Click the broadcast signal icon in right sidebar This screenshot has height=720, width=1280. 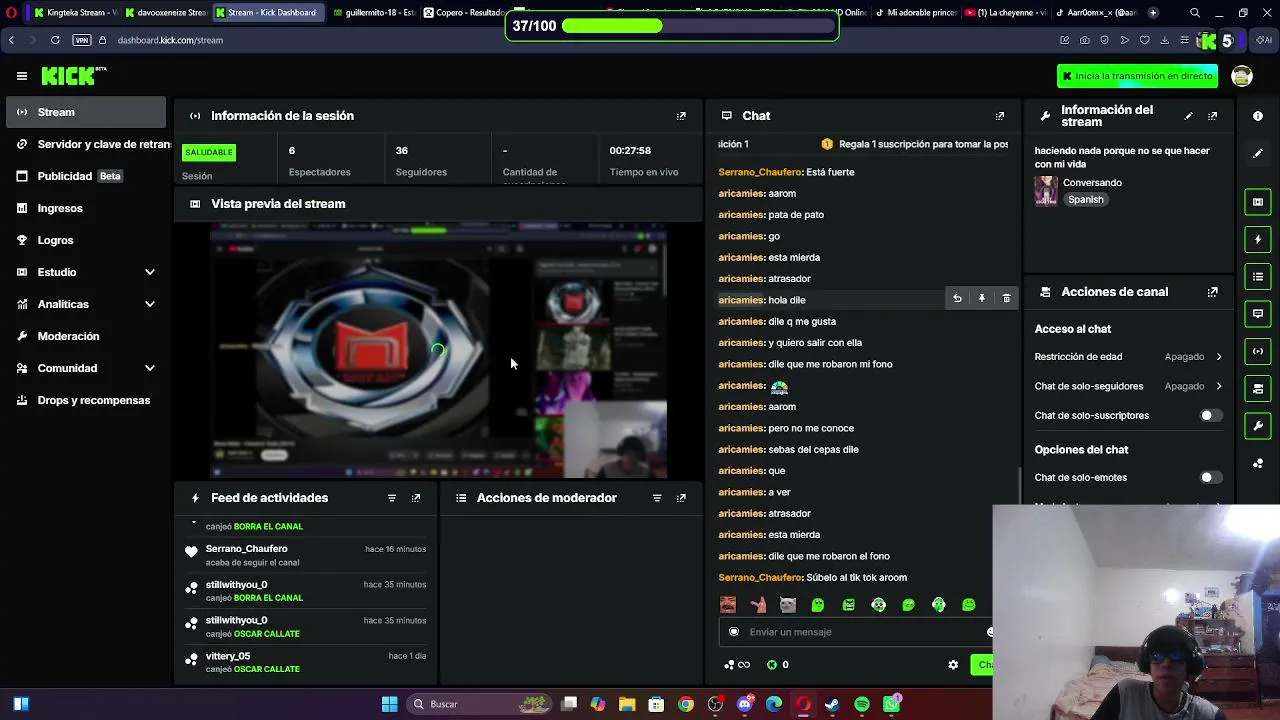pos(1258,351)
